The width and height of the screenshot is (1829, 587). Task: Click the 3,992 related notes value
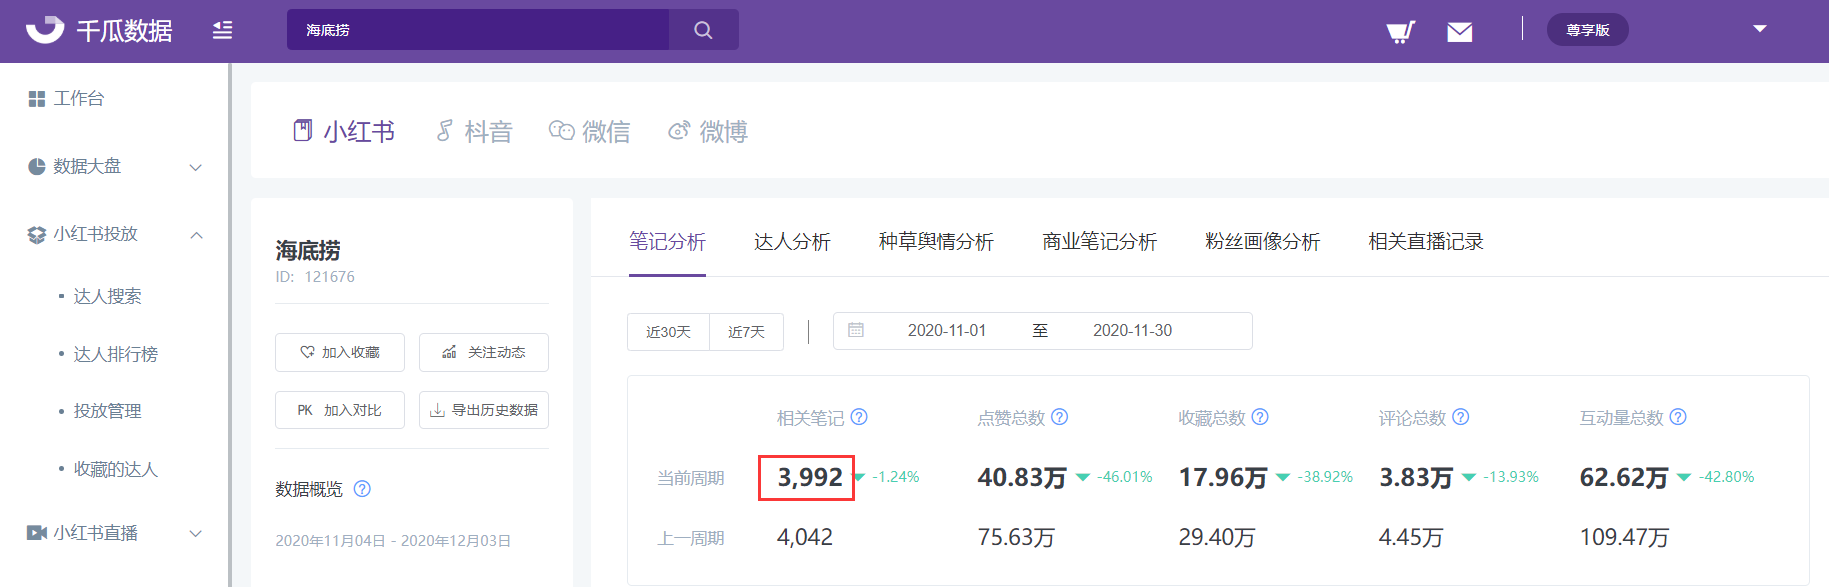coord(810,478)
